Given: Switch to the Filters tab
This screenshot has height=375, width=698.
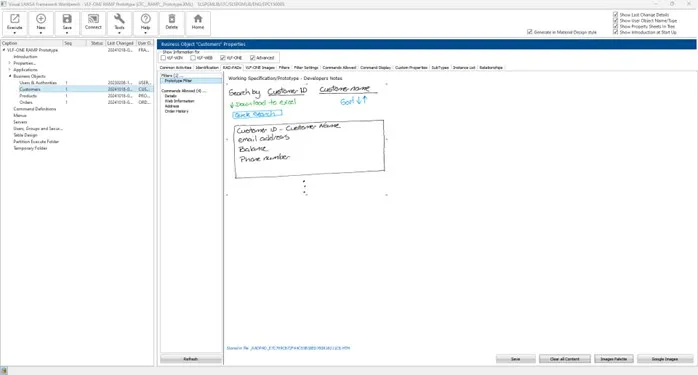Looking at the screenshot, I should tap(284, 68).
